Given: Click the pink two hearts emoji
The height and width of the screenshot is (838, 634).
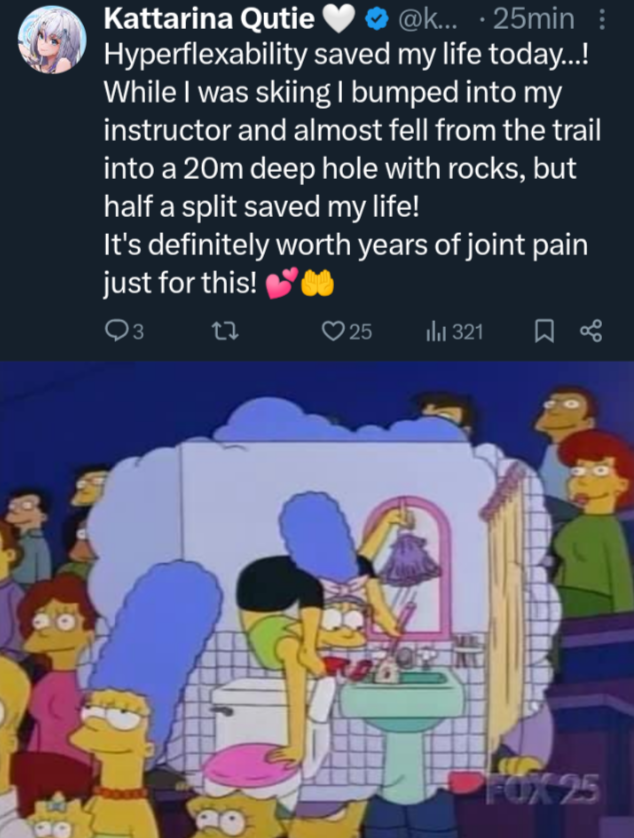Looking at the screenshot, I should point(282,284).
